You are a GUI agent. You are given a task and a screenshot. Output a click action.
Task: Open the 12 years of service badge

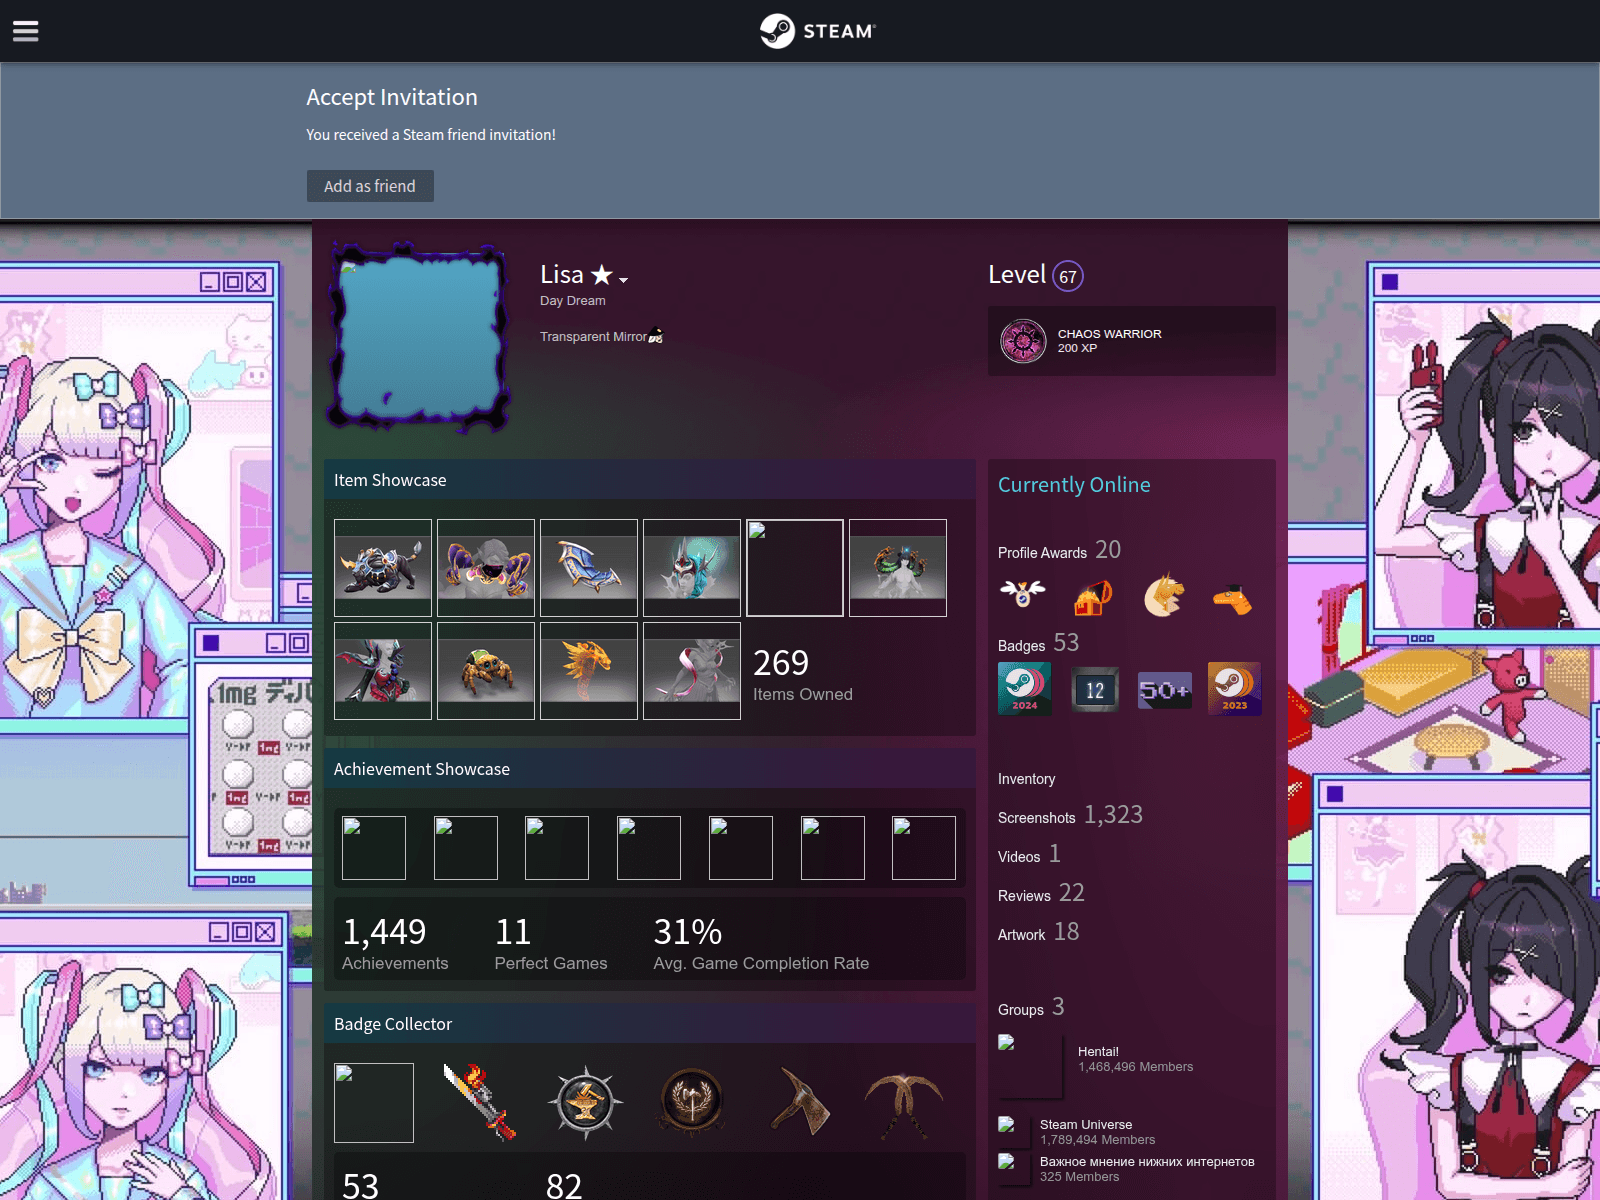click(x=1095, y=689)
